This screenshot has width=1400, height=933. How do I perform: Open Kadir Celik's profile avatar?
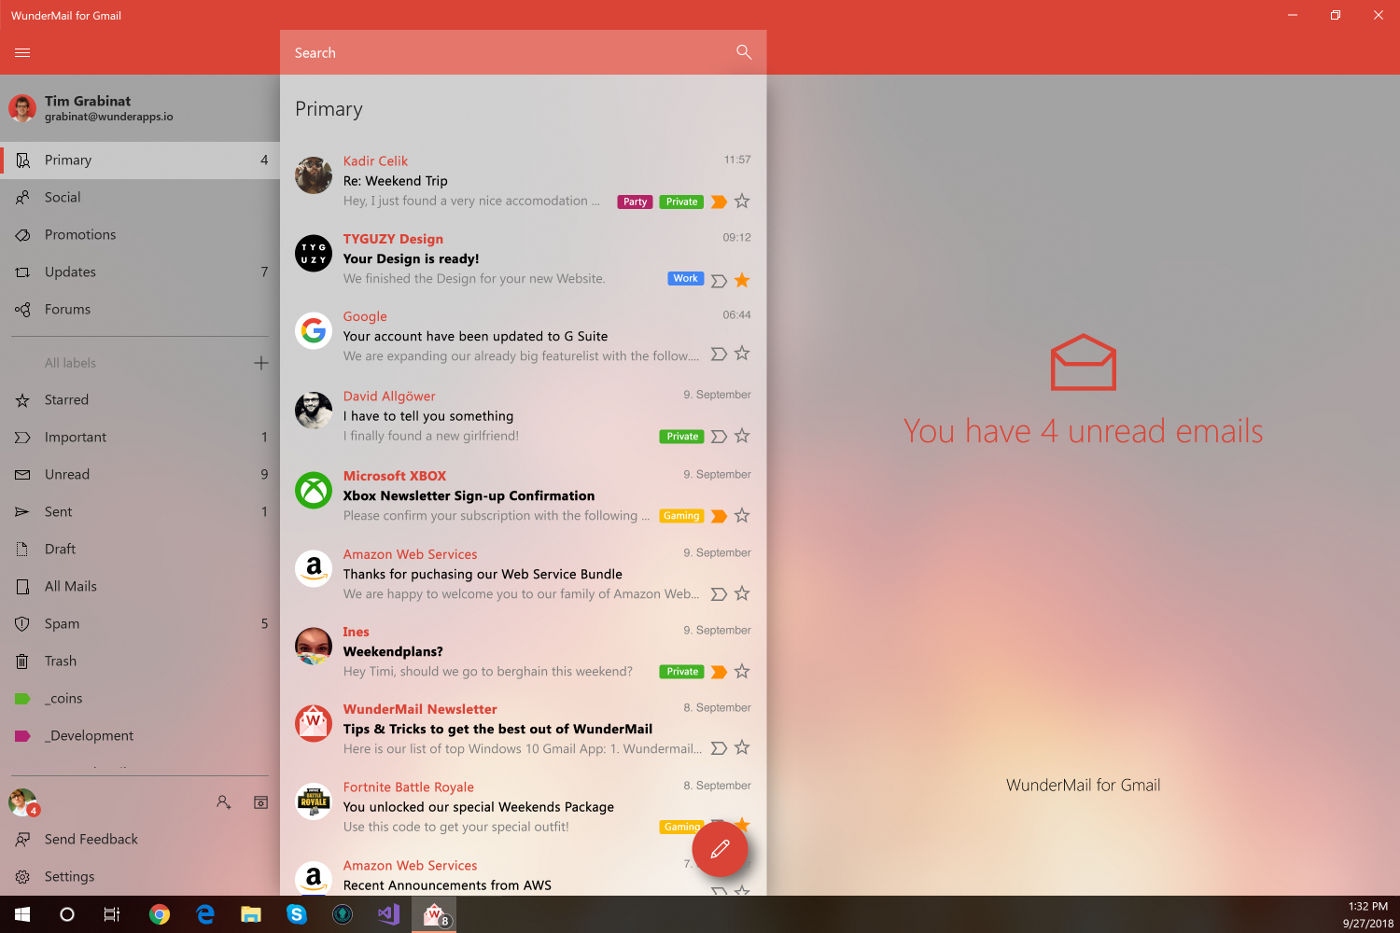pyautogui.click(x=313, y=175)
